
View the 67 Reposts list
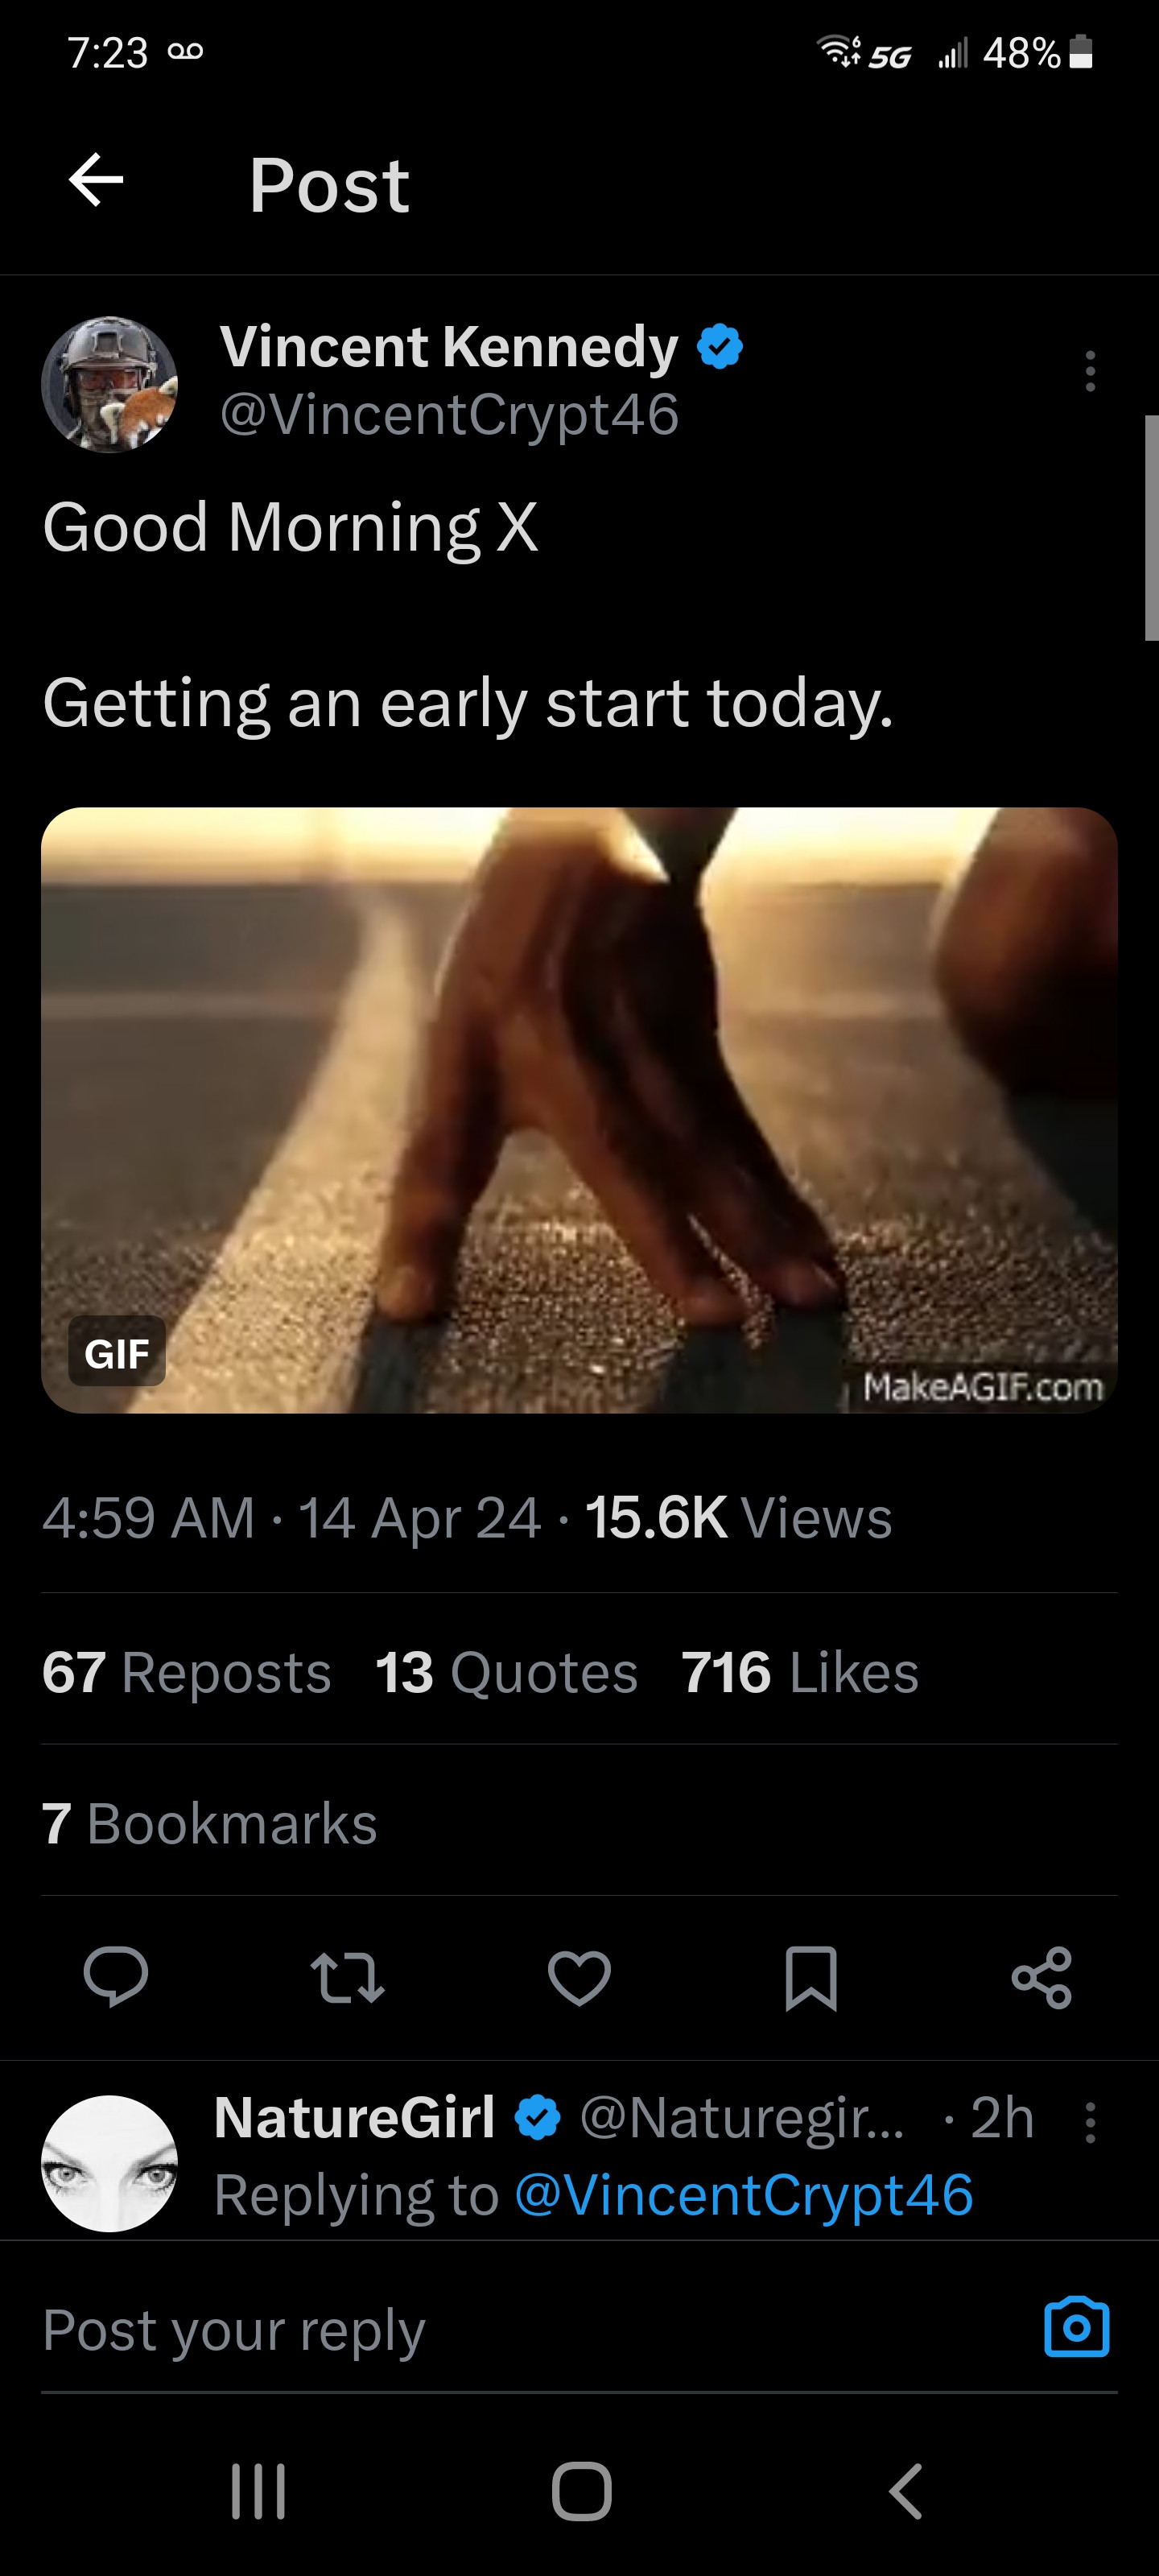tap(186, 1672)
